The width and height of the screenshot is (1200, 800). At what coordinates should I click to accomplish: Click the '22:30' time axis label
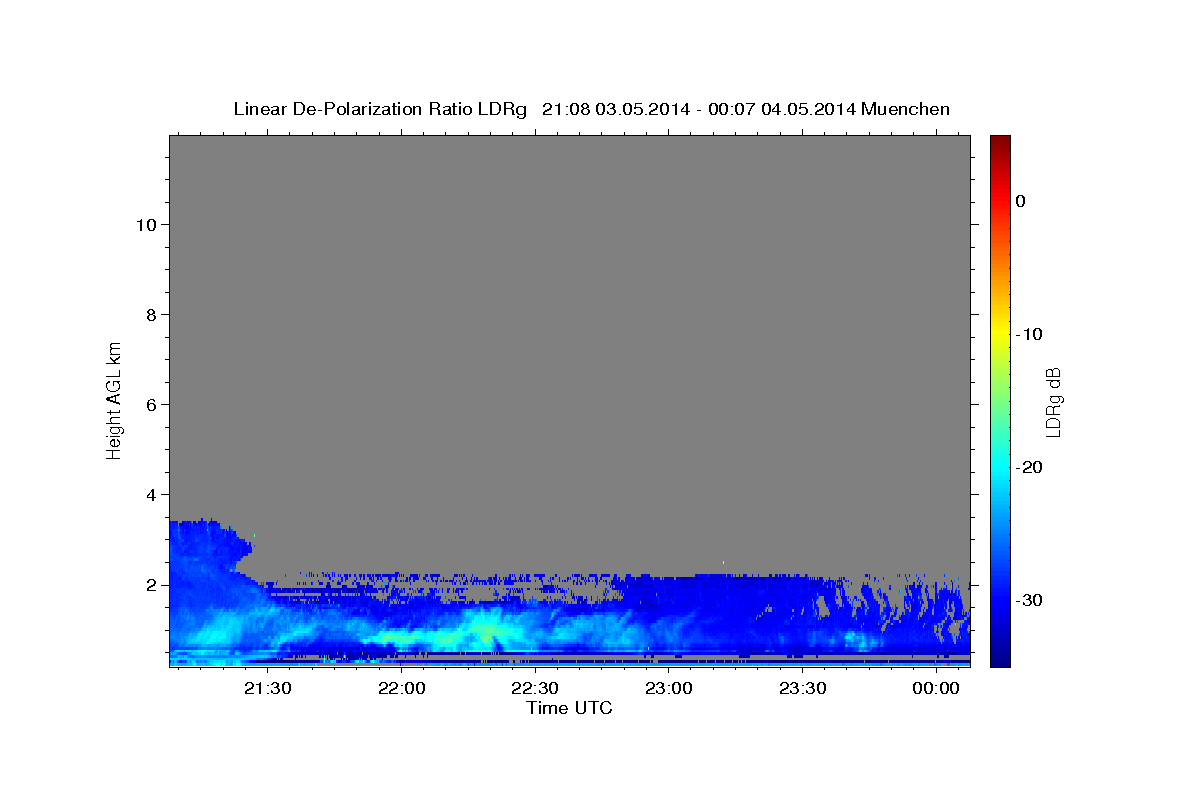[x=535, y=688]
